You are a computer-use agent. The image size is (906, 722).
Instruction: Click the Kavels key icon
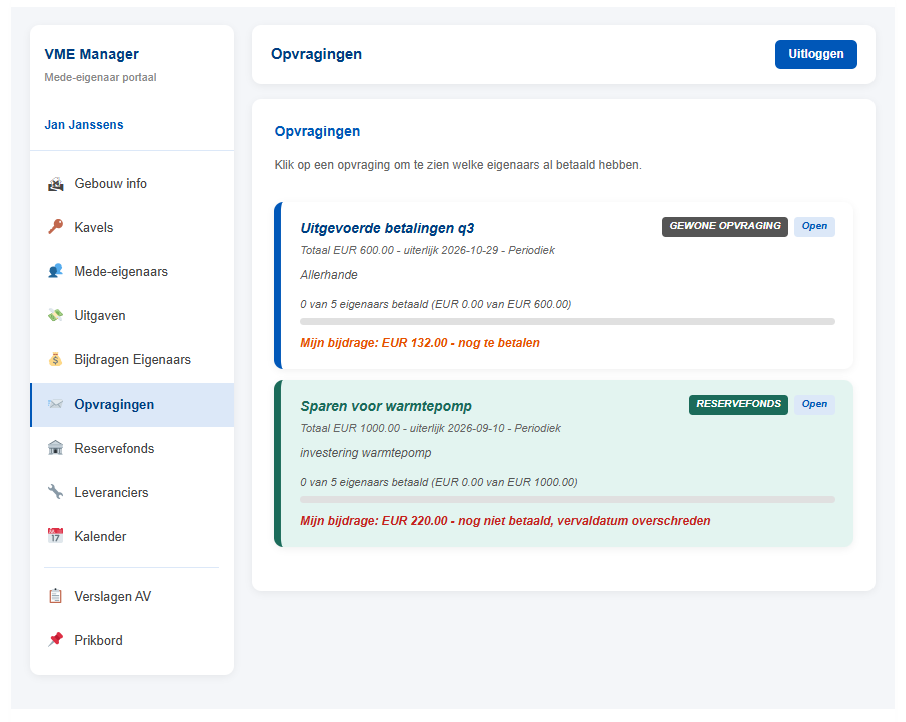click(55, 228)
